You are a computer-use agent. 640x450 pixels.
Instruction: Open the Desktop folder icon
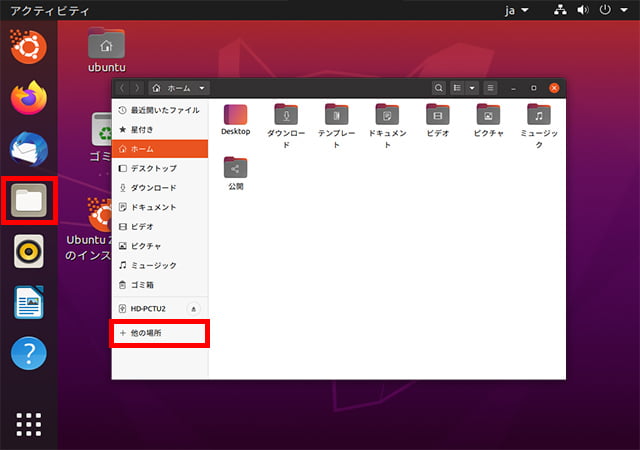[236, 114]
